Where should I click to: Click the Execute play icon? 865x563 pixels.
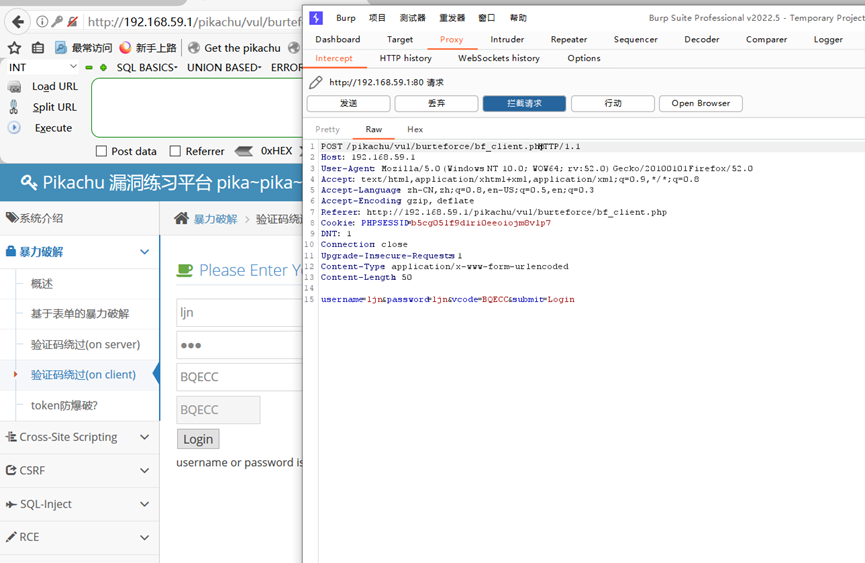coord(14,127)
